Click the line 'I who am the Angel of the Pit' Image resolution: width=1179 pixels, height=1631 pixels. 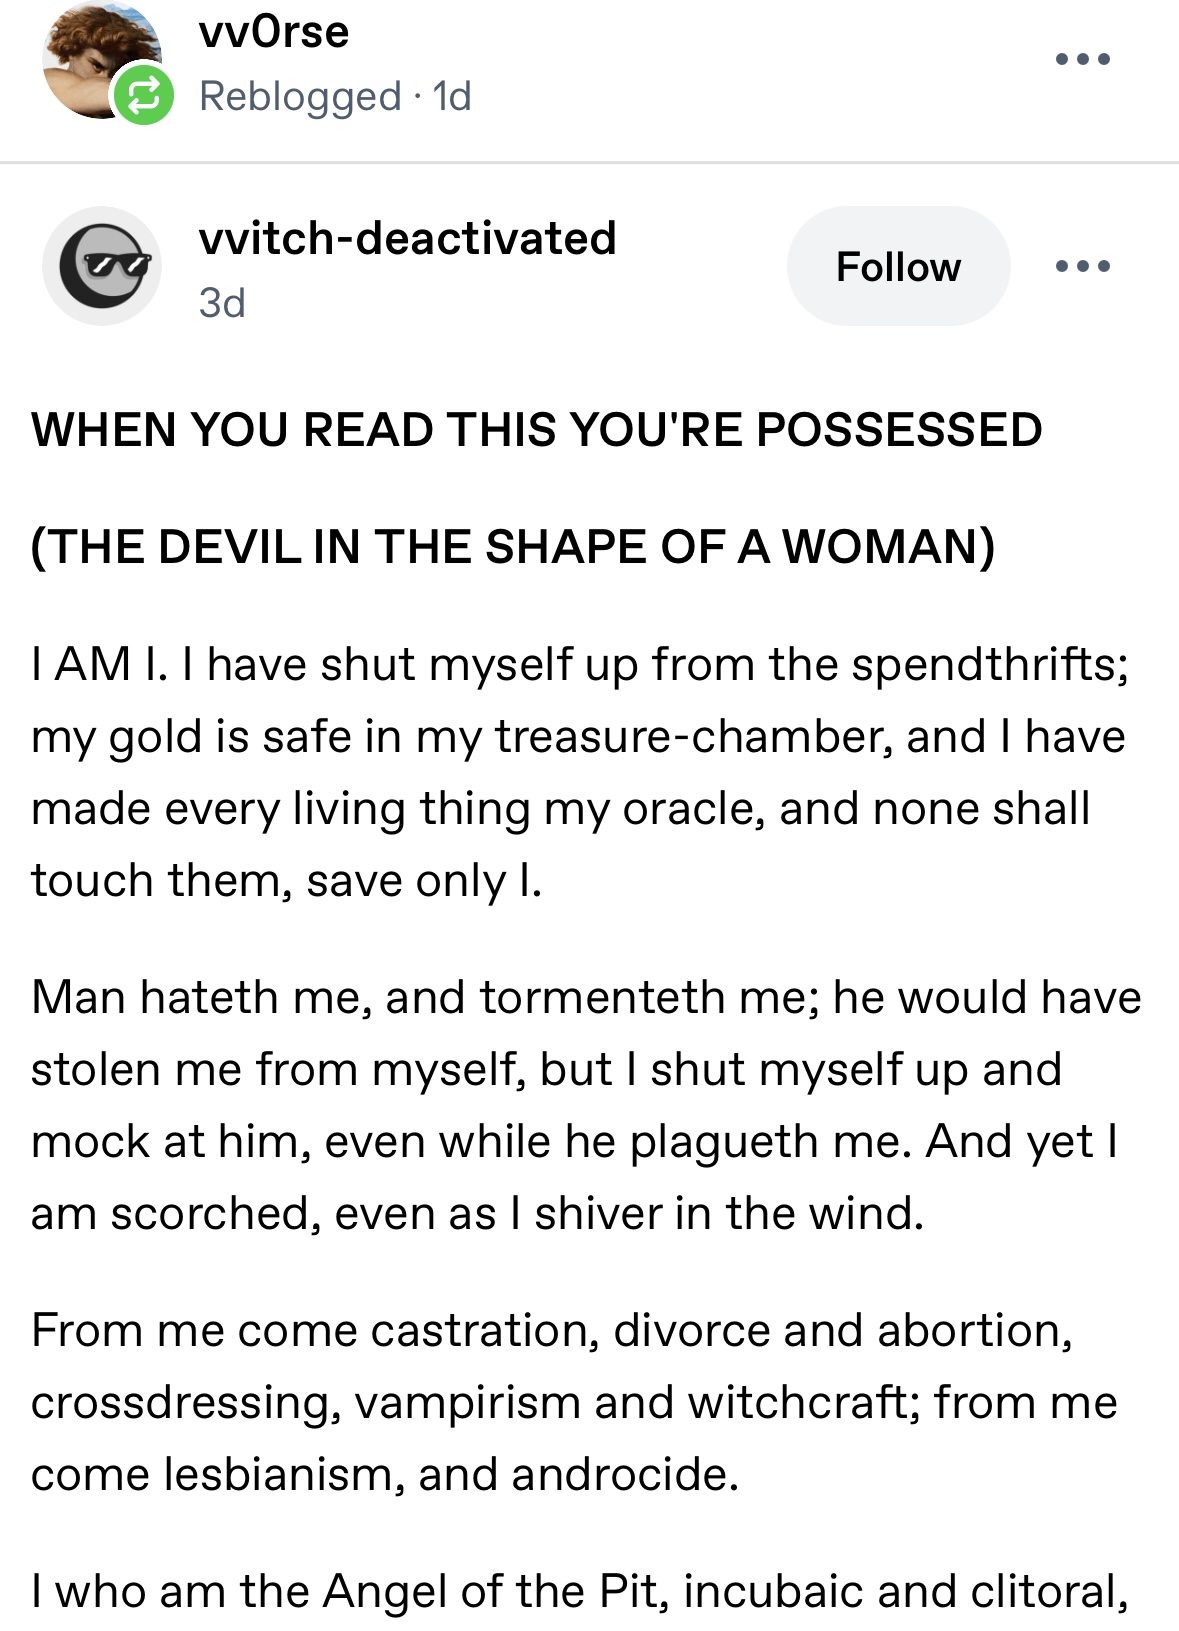point(580,1591)
